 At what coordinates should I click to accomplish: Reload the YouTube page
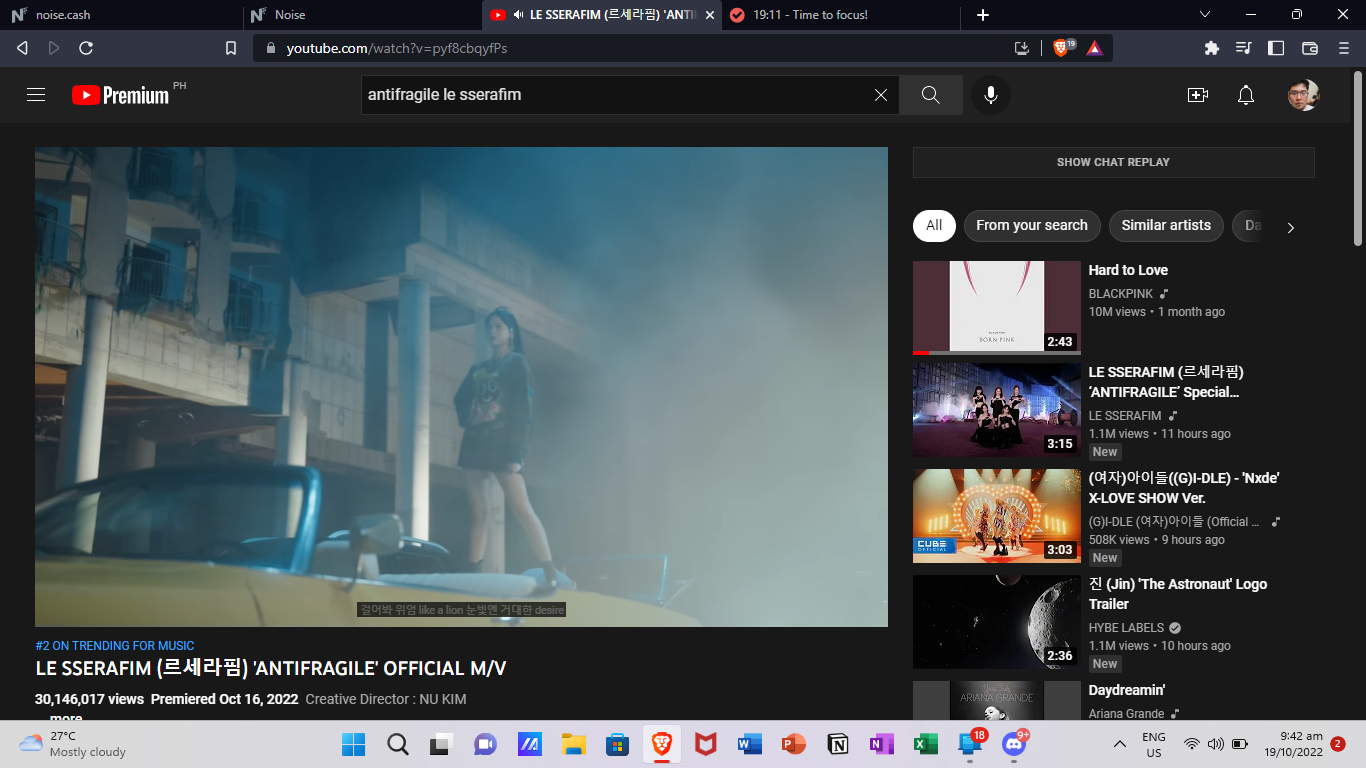[x=86, y=48]
